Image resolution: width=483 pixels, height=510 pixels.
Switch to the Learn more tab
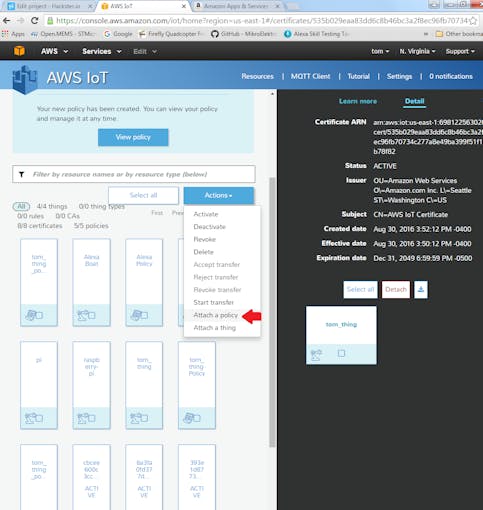pyautogui.click(x=358, y=101)
